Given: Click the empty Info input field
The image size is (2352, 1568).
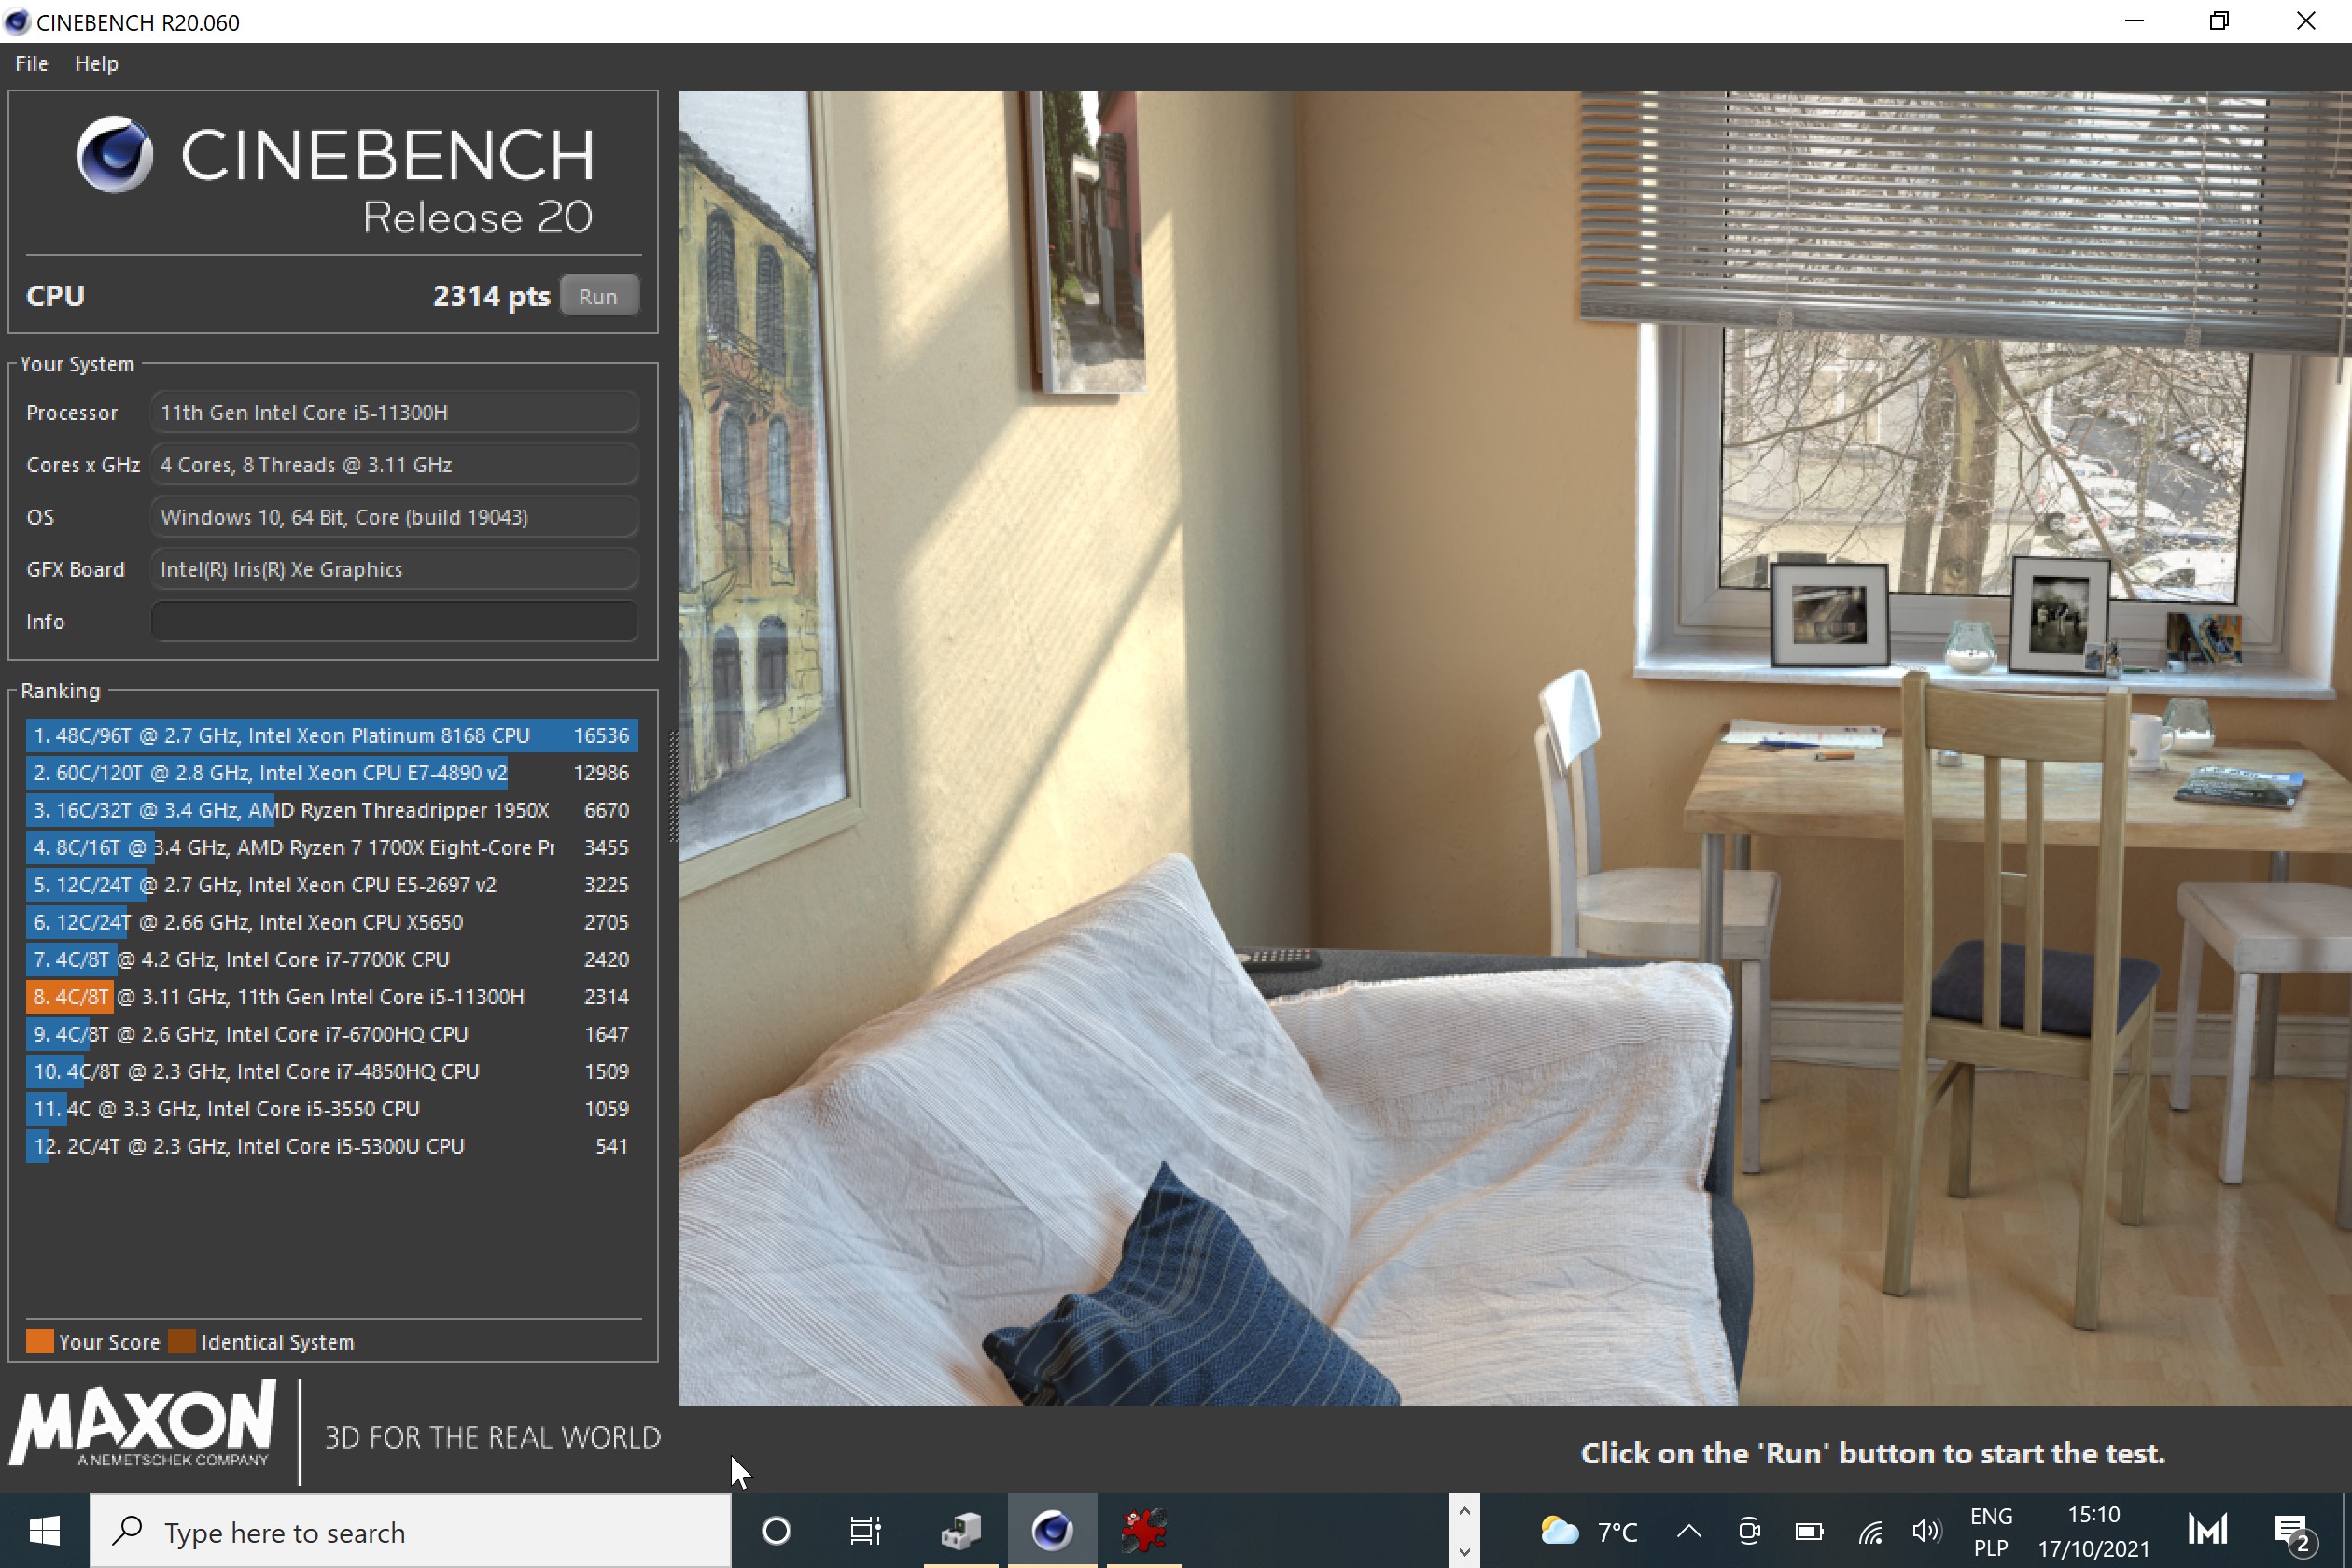Looking at the screenshot, I should [x=394, y=621].
